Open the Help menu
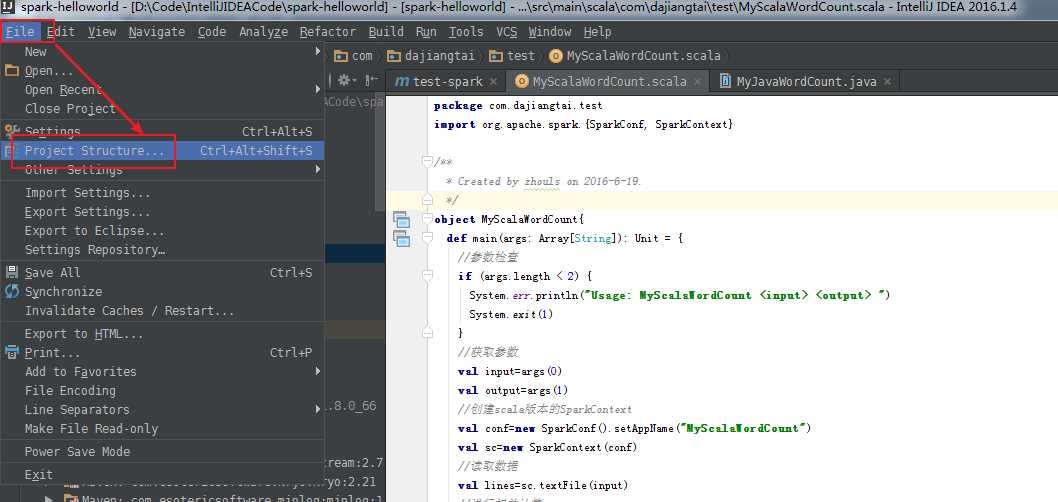1058x502 pixels. (x=597, y=32)
